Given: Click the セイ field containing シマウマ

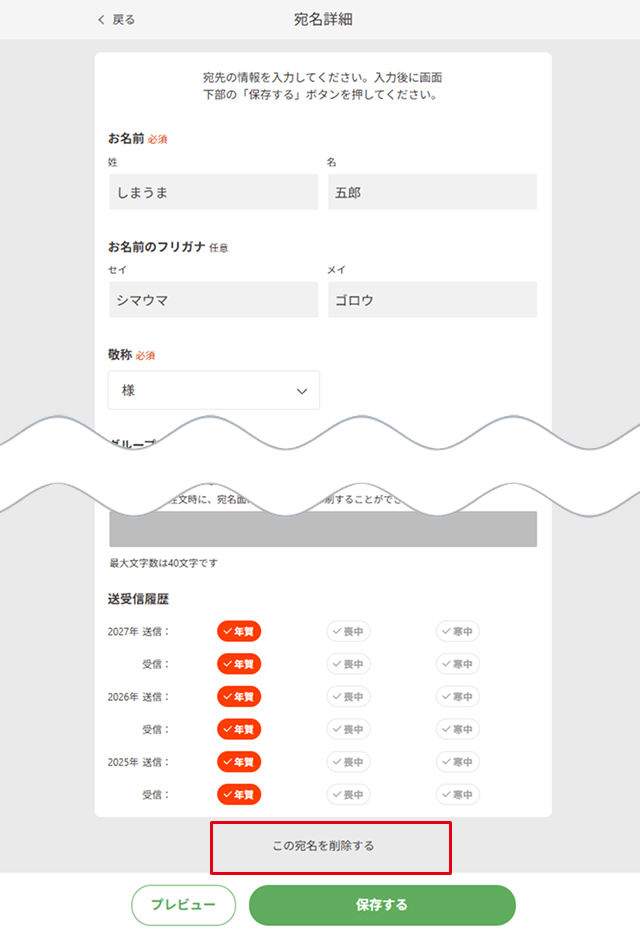Looking at the screenshot, I should tap(214, 300).
